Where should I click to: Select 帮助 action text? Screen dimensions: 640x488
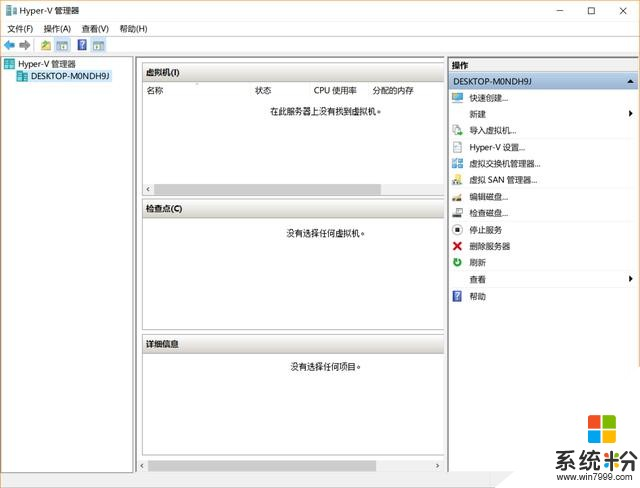click(x=477, y=296)
